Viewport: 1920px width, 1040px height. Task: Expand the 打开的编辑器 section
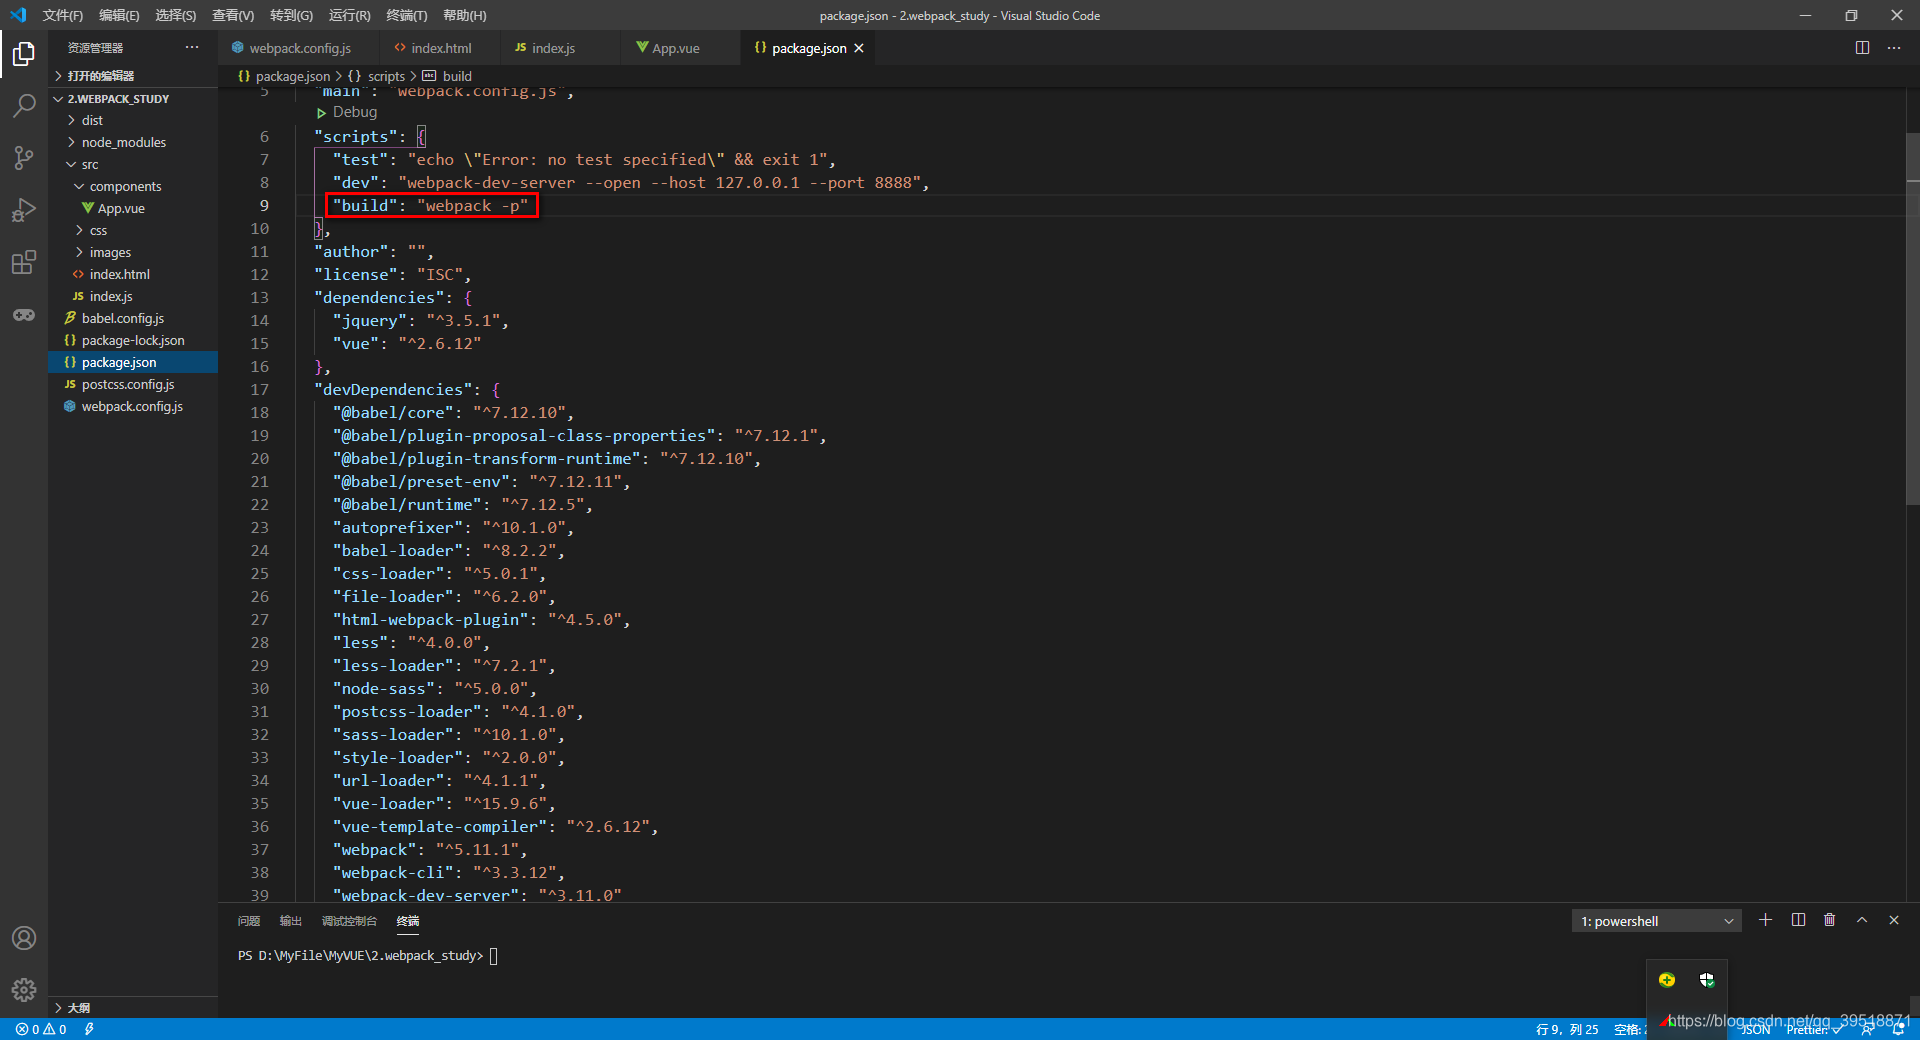click(x=133, y=76)
